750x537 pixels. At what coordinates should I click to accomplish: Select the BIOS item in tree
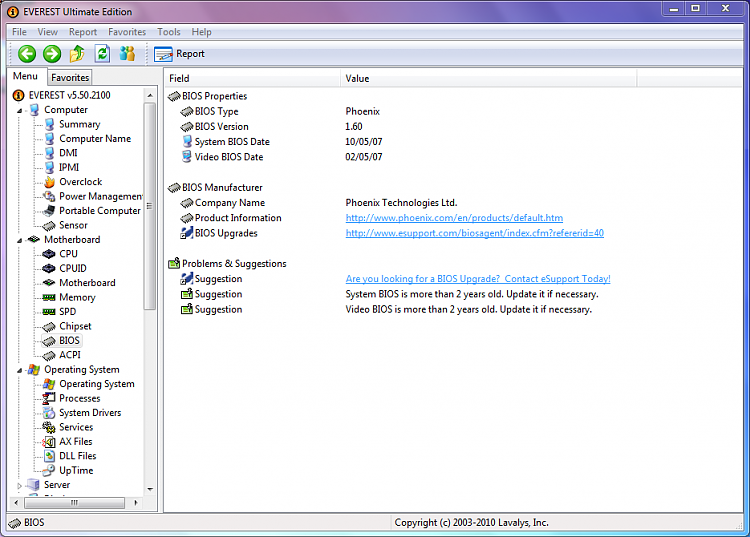coord(69,341)
